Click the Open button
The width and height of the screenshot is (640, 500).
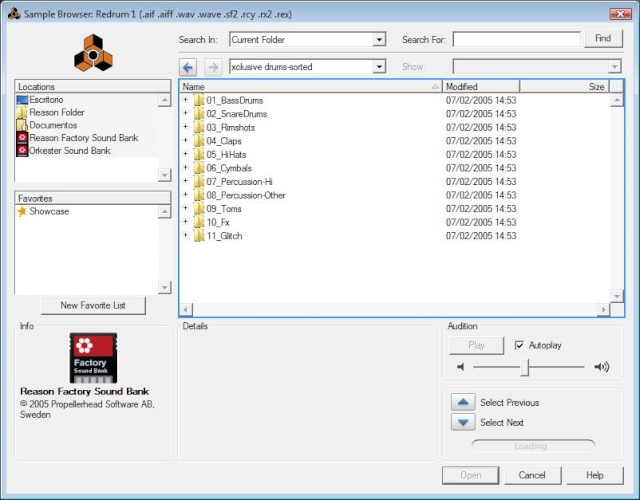tap(471, 475)
